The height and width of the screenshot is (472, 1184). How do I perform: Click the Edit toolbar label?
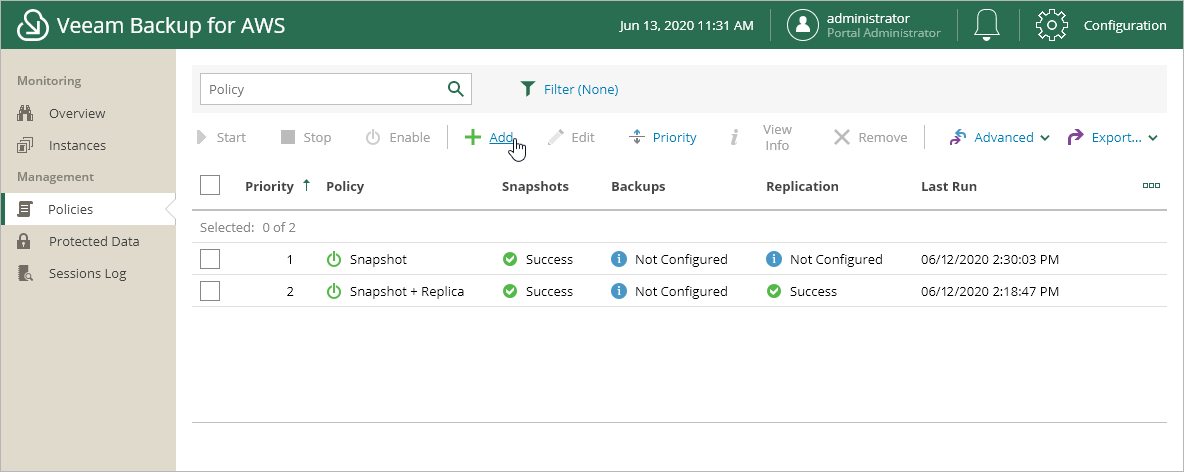coord(583,137)
